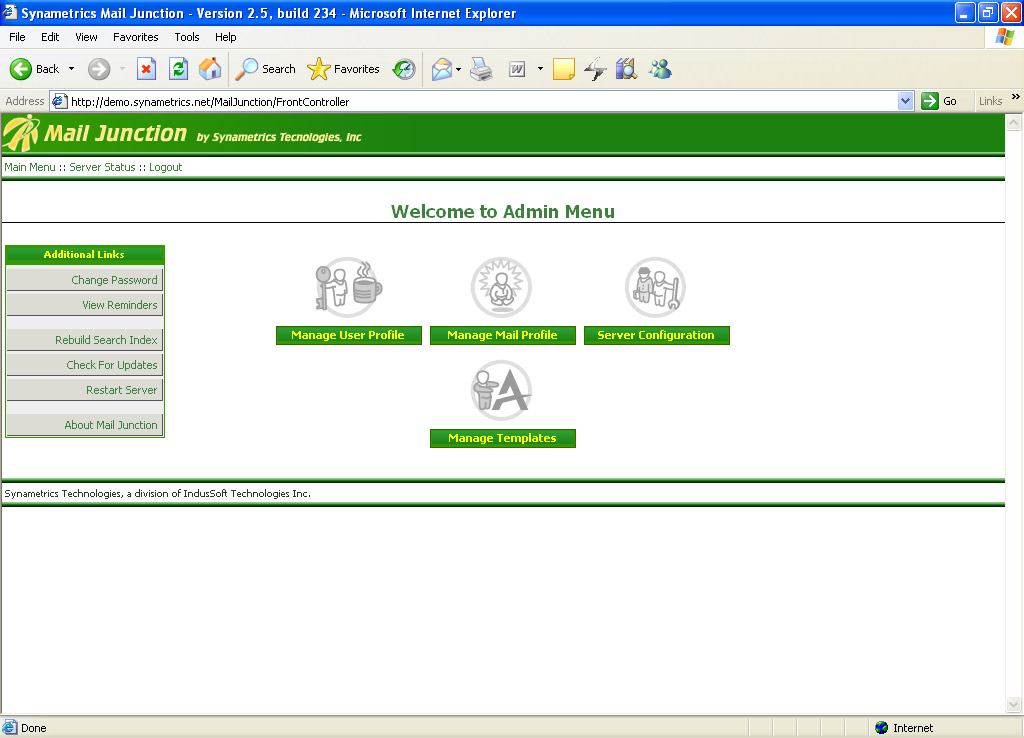The height and width of the screenshot is (738, 1024).
Task: Open the Tools menu
Action: click(187, 37)
